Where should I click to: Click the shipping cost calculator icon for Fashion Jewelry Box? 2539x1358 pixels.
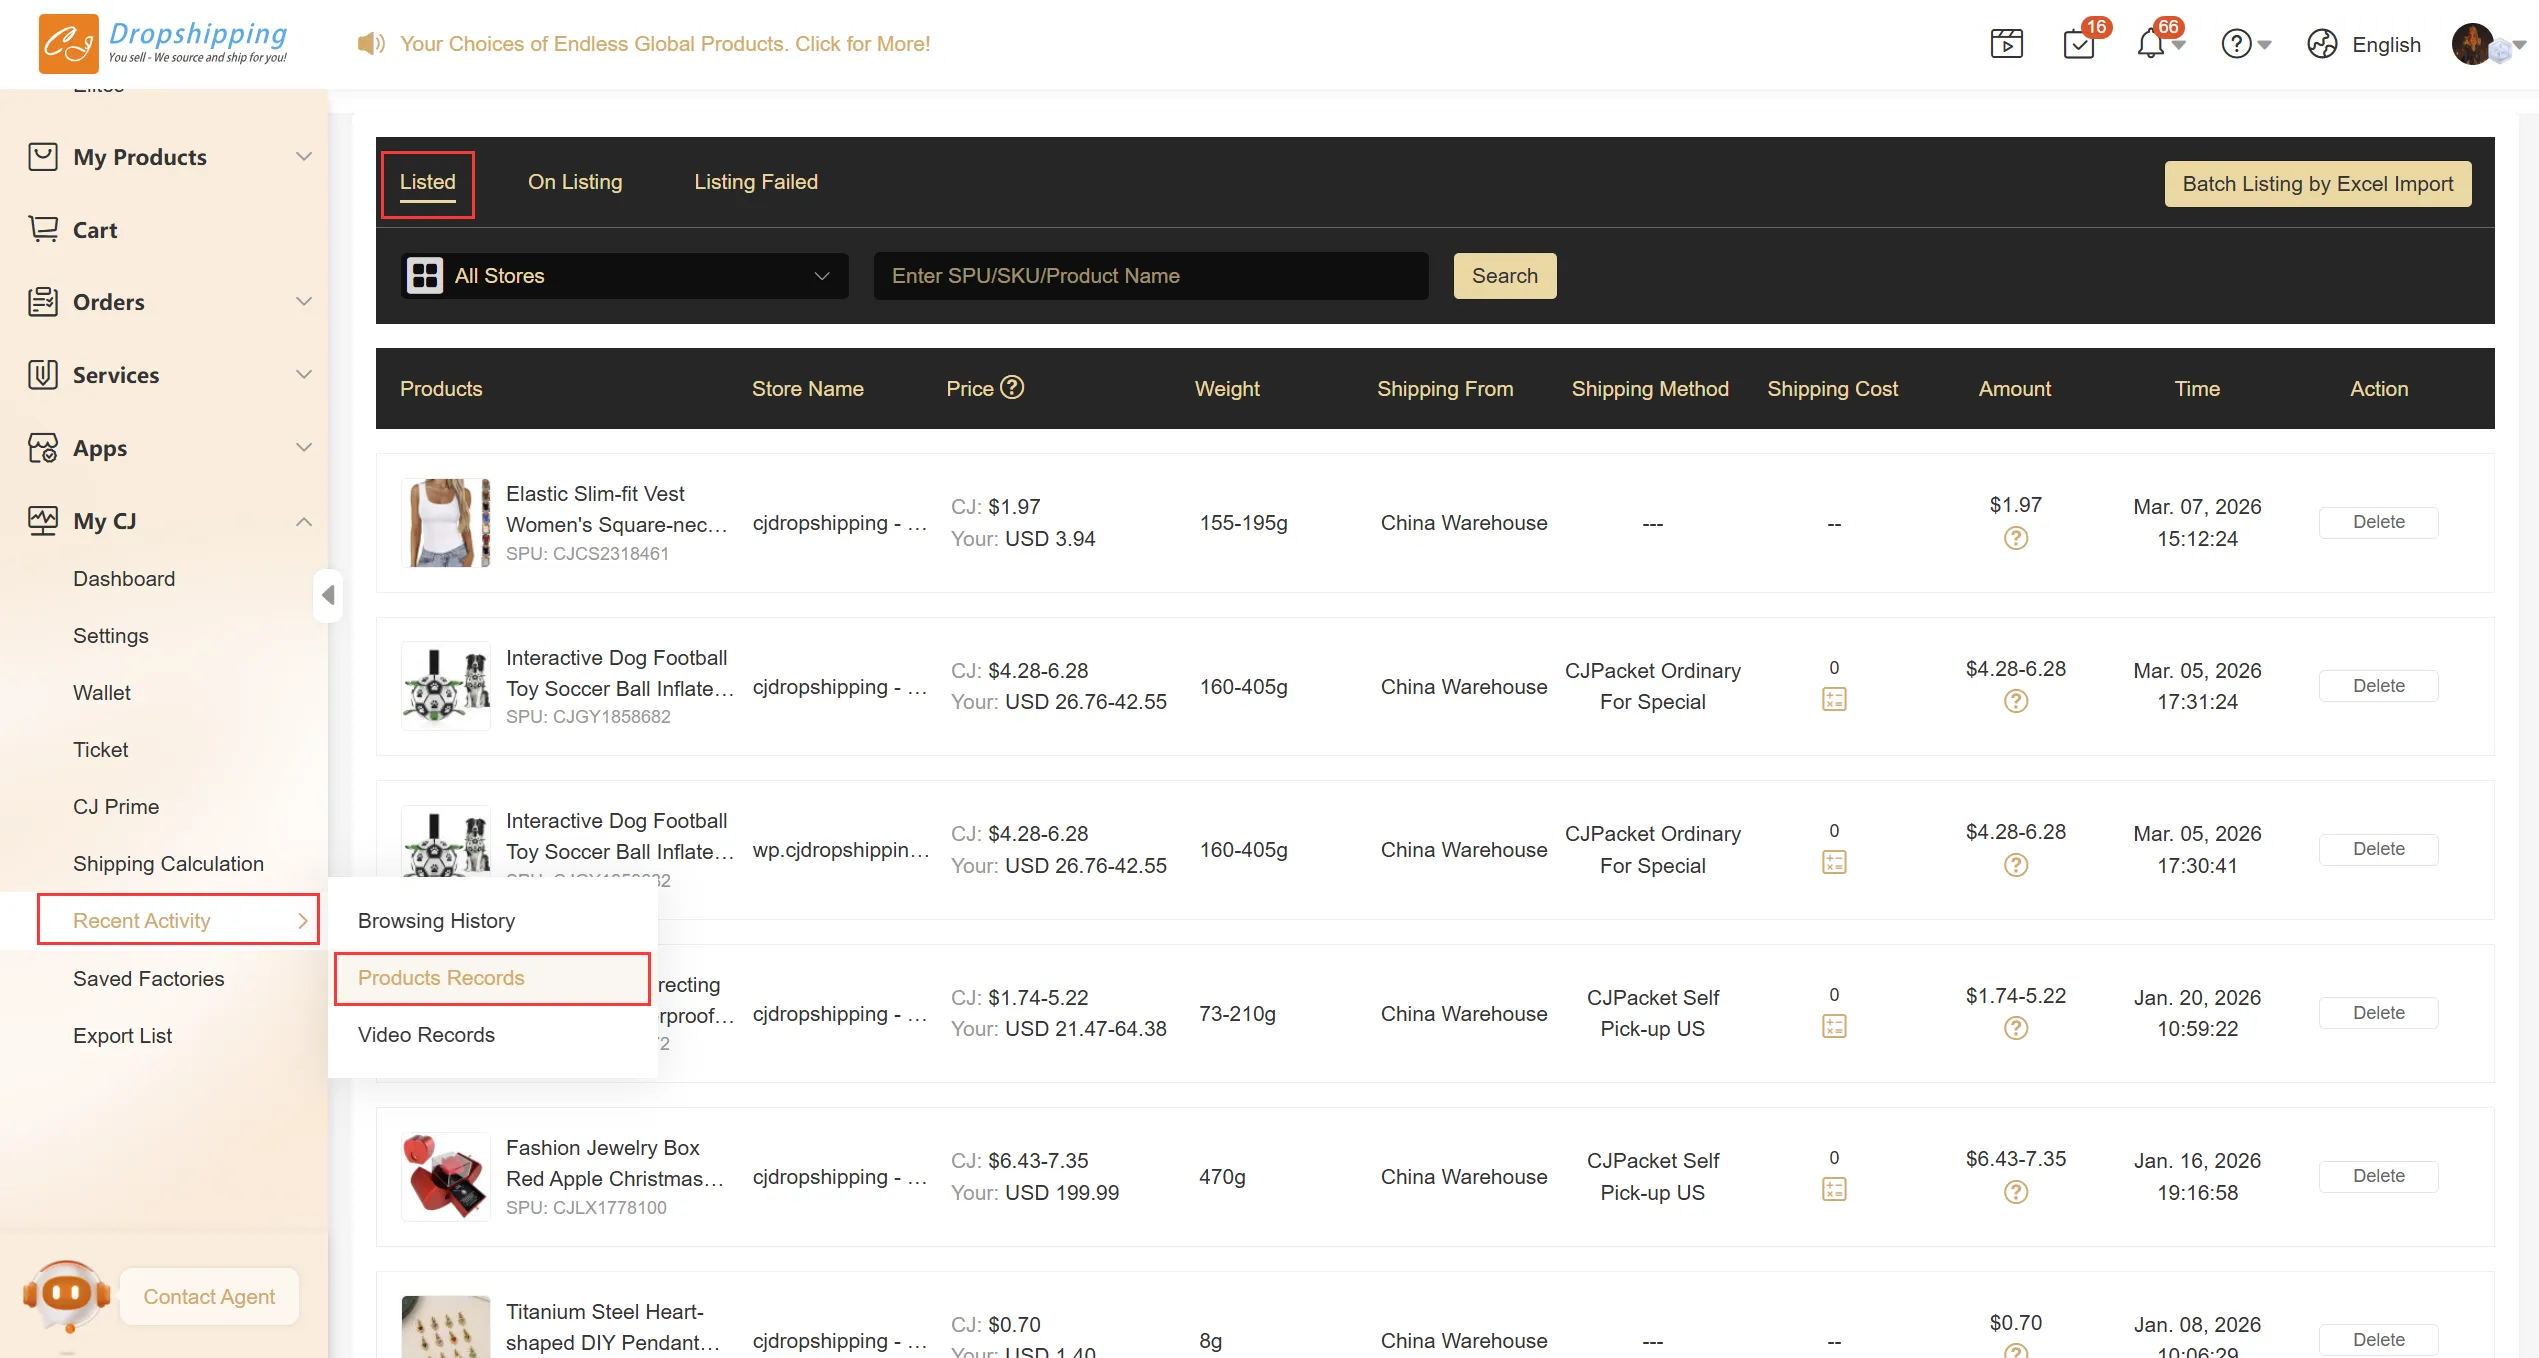coord(1834,1189)
